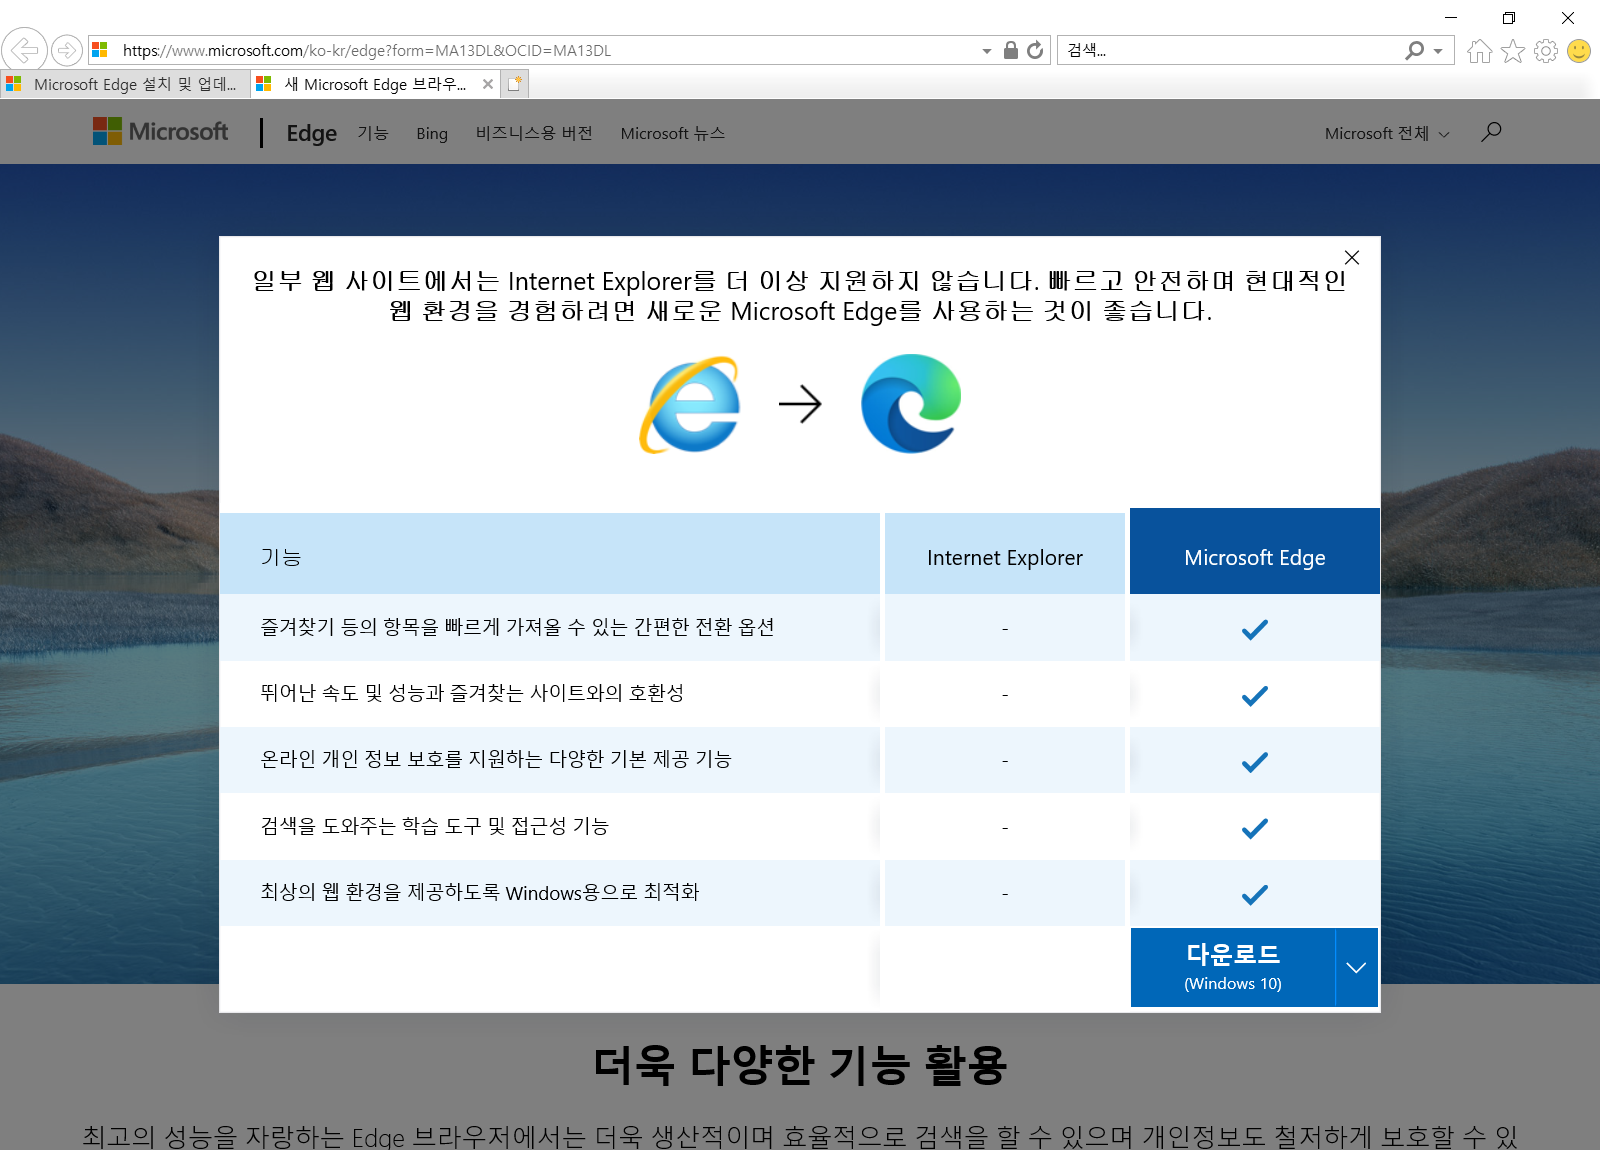1600x1150 pixels.
Task: Click the Microsoft Edge logo image
Action: point(911,404)
